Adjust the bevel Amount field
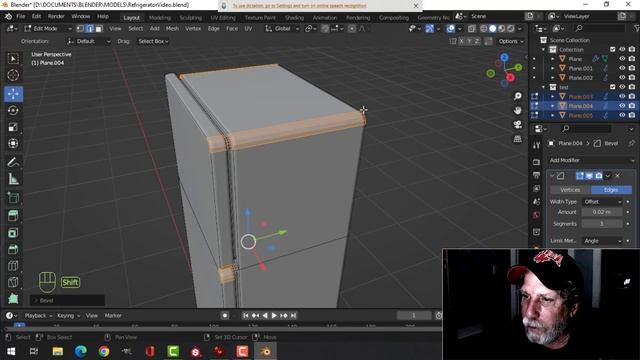640x360 pixels. coord(602,212)
